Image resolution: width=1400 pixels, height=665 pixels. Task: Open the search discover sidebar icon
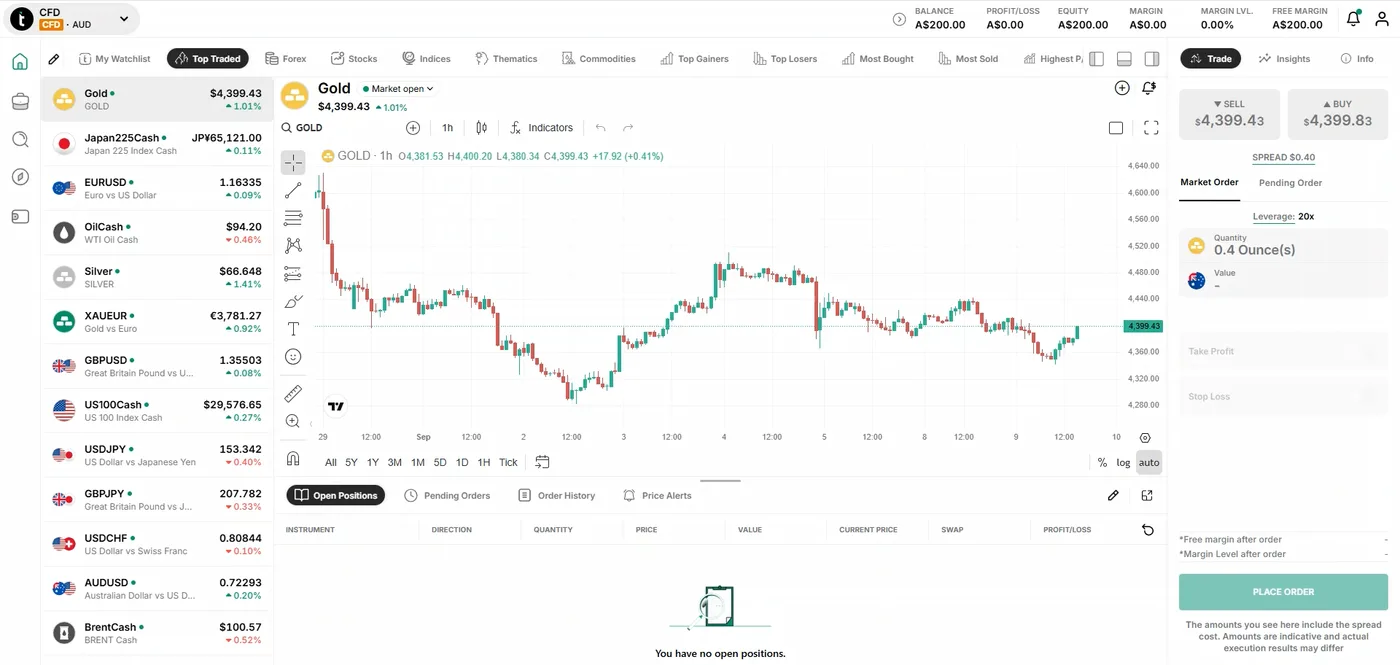click(x=20, y=139)
